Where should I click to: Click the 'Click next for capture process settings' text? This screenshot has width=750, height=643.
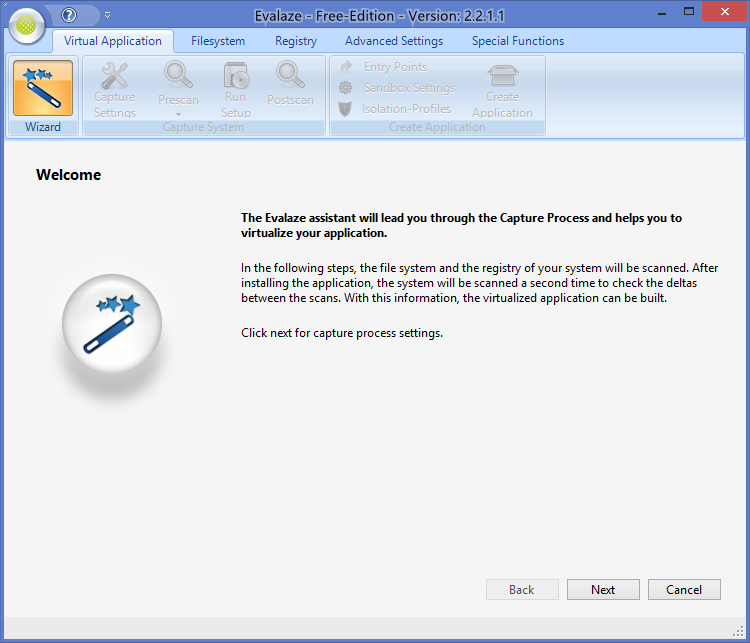(342, 333)
